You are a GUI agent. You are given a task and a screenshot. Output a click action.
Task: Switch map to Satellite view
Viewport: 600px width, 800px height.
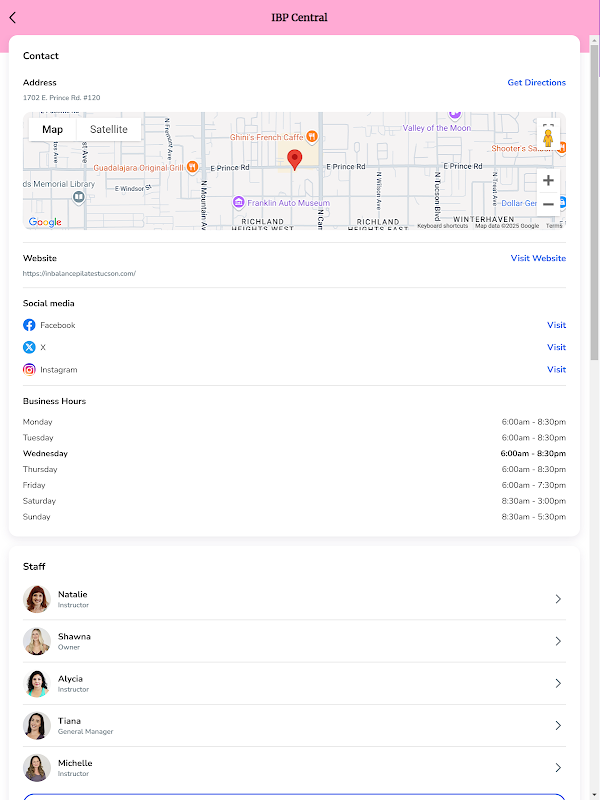coord(109,130)
